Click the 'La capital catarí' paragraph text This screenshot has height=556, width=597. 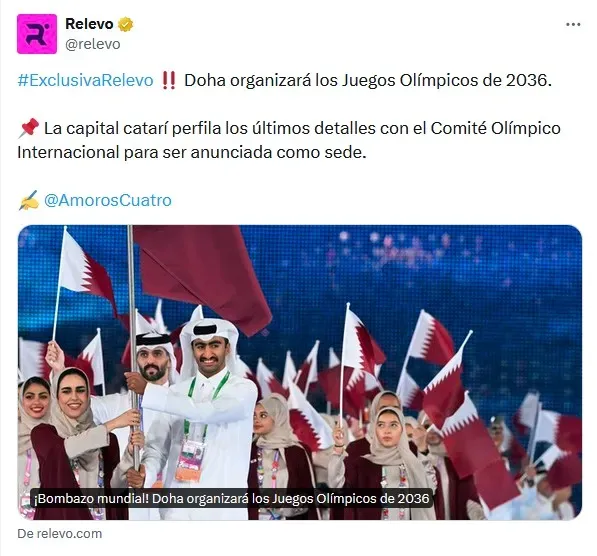pyautogui.click(x=289, y=140)
